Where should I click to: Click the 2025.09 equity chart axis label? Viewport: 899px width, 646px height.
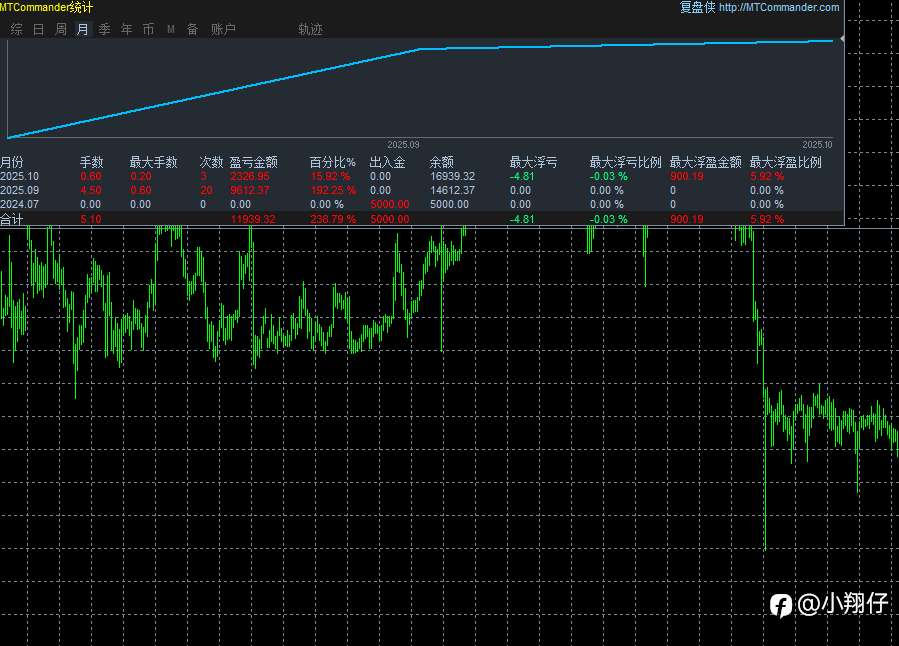click(403, 145)
